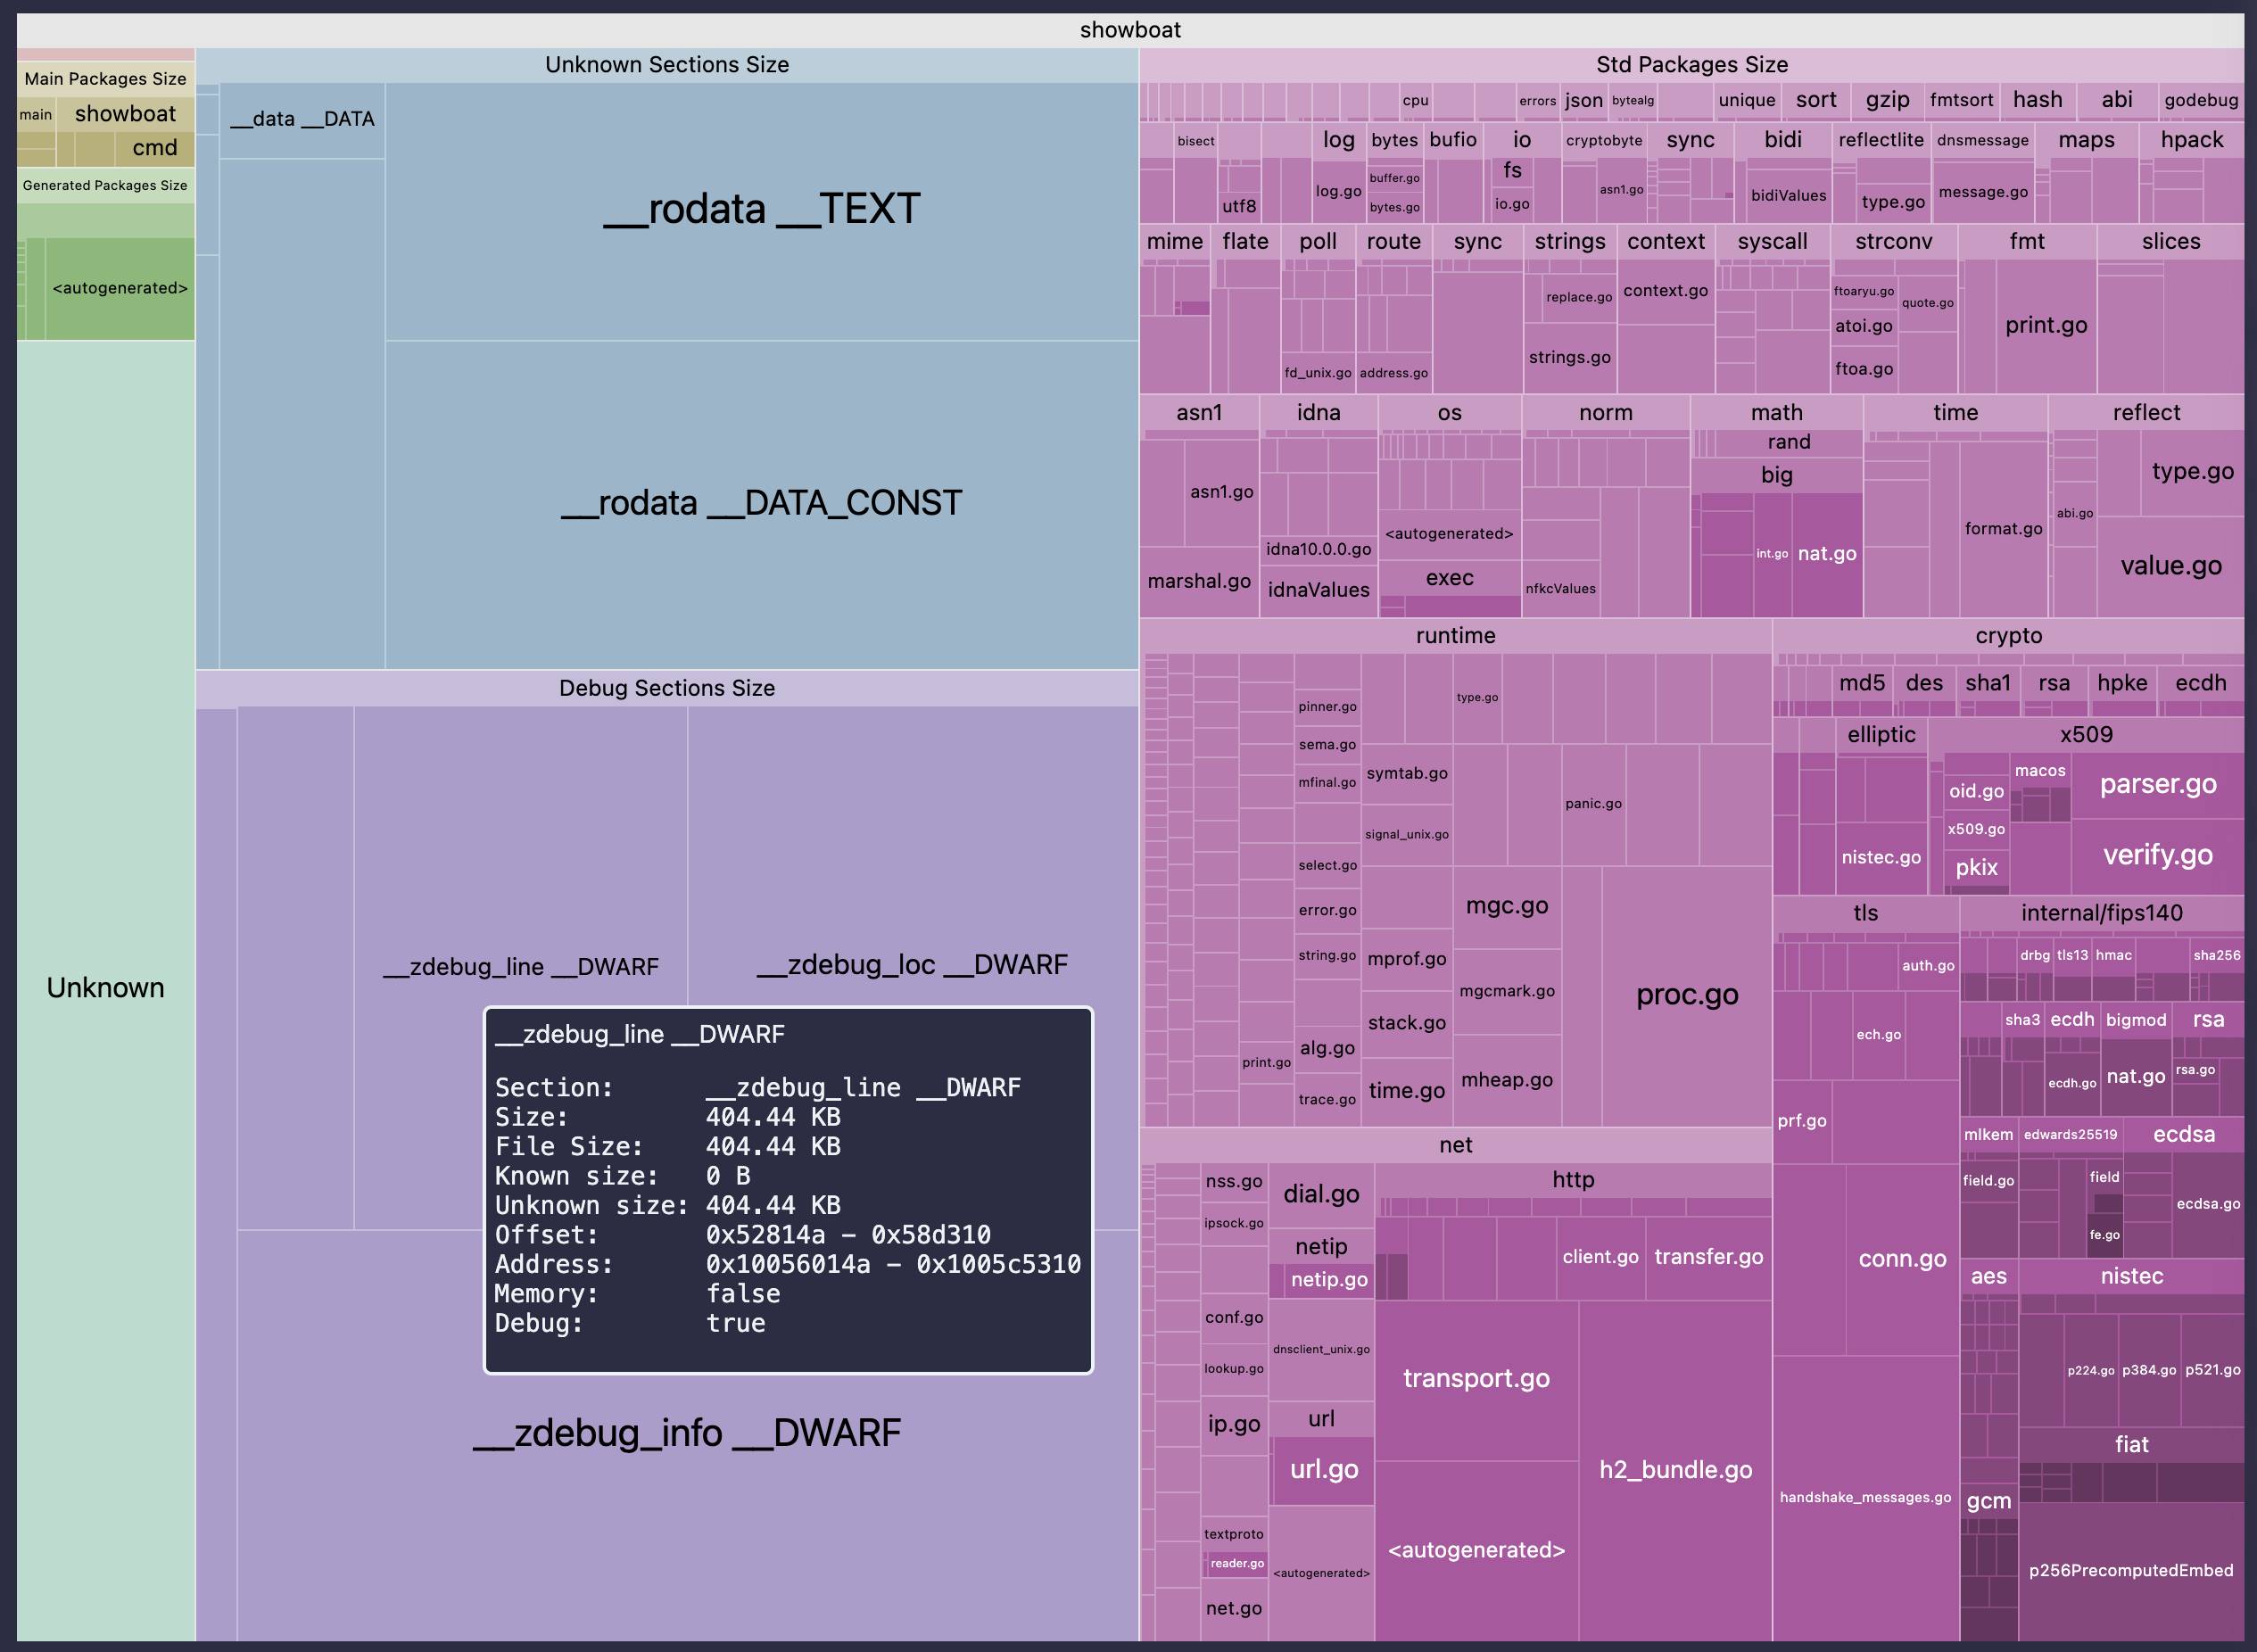Image resolution: width=2257 pixels, height=1652 pixels.
Task: Select the Main Packages Size header
Action: pyautogui.click(x=105, y=78)
